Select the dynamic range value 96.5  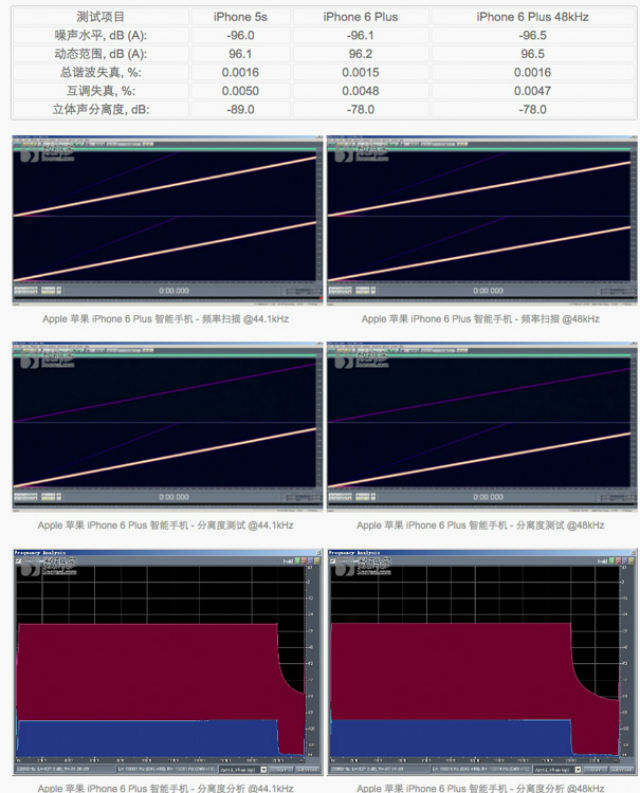(532, 54)
